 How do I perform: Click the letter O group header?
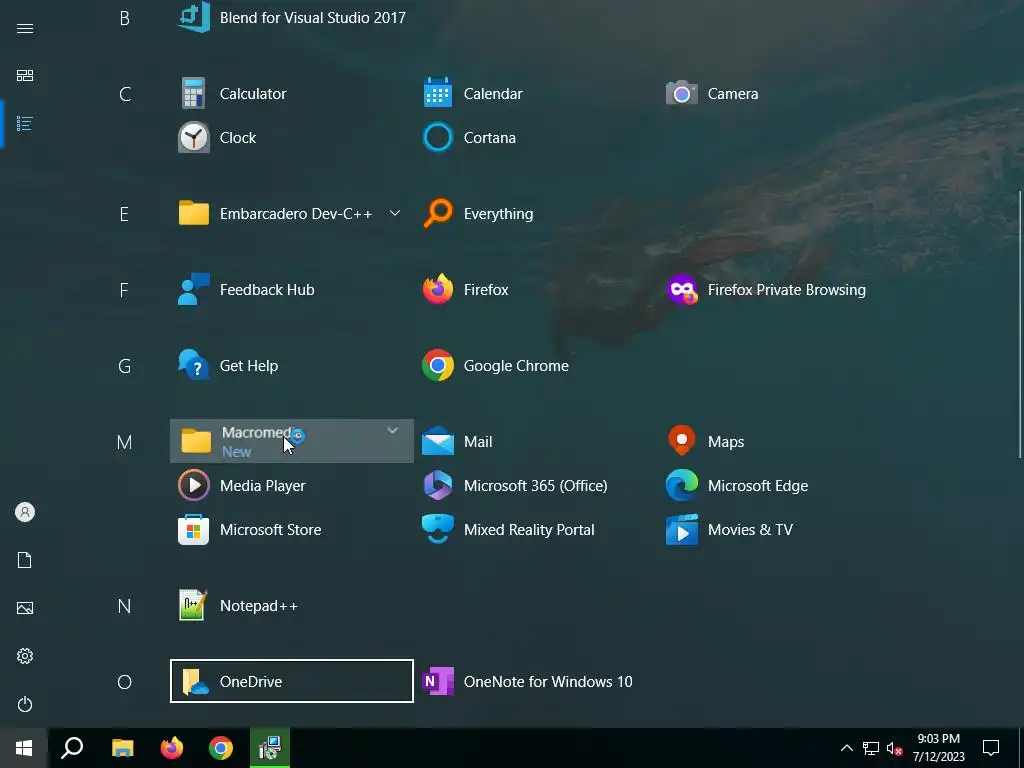click(124, 682)
